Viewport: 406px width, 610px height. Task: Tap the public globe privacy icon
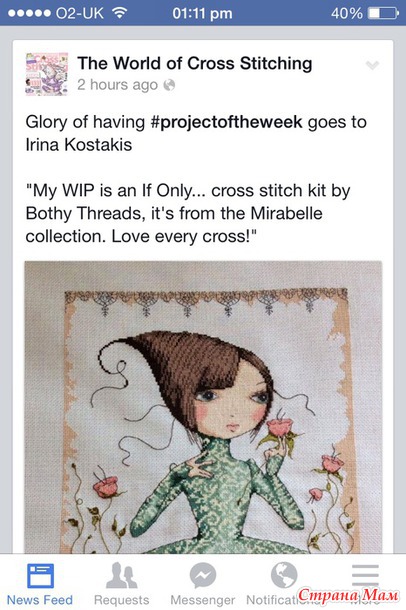pos(169,85)
